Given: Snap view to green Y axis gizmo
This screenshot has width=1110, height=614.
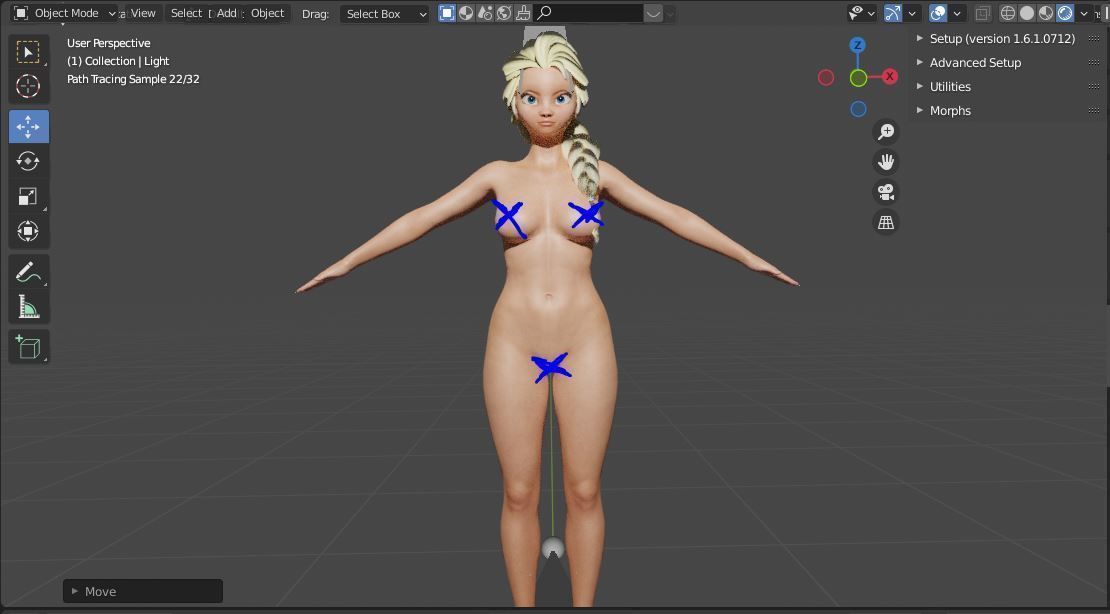Looking at the screenshot, I should (858, 78).
